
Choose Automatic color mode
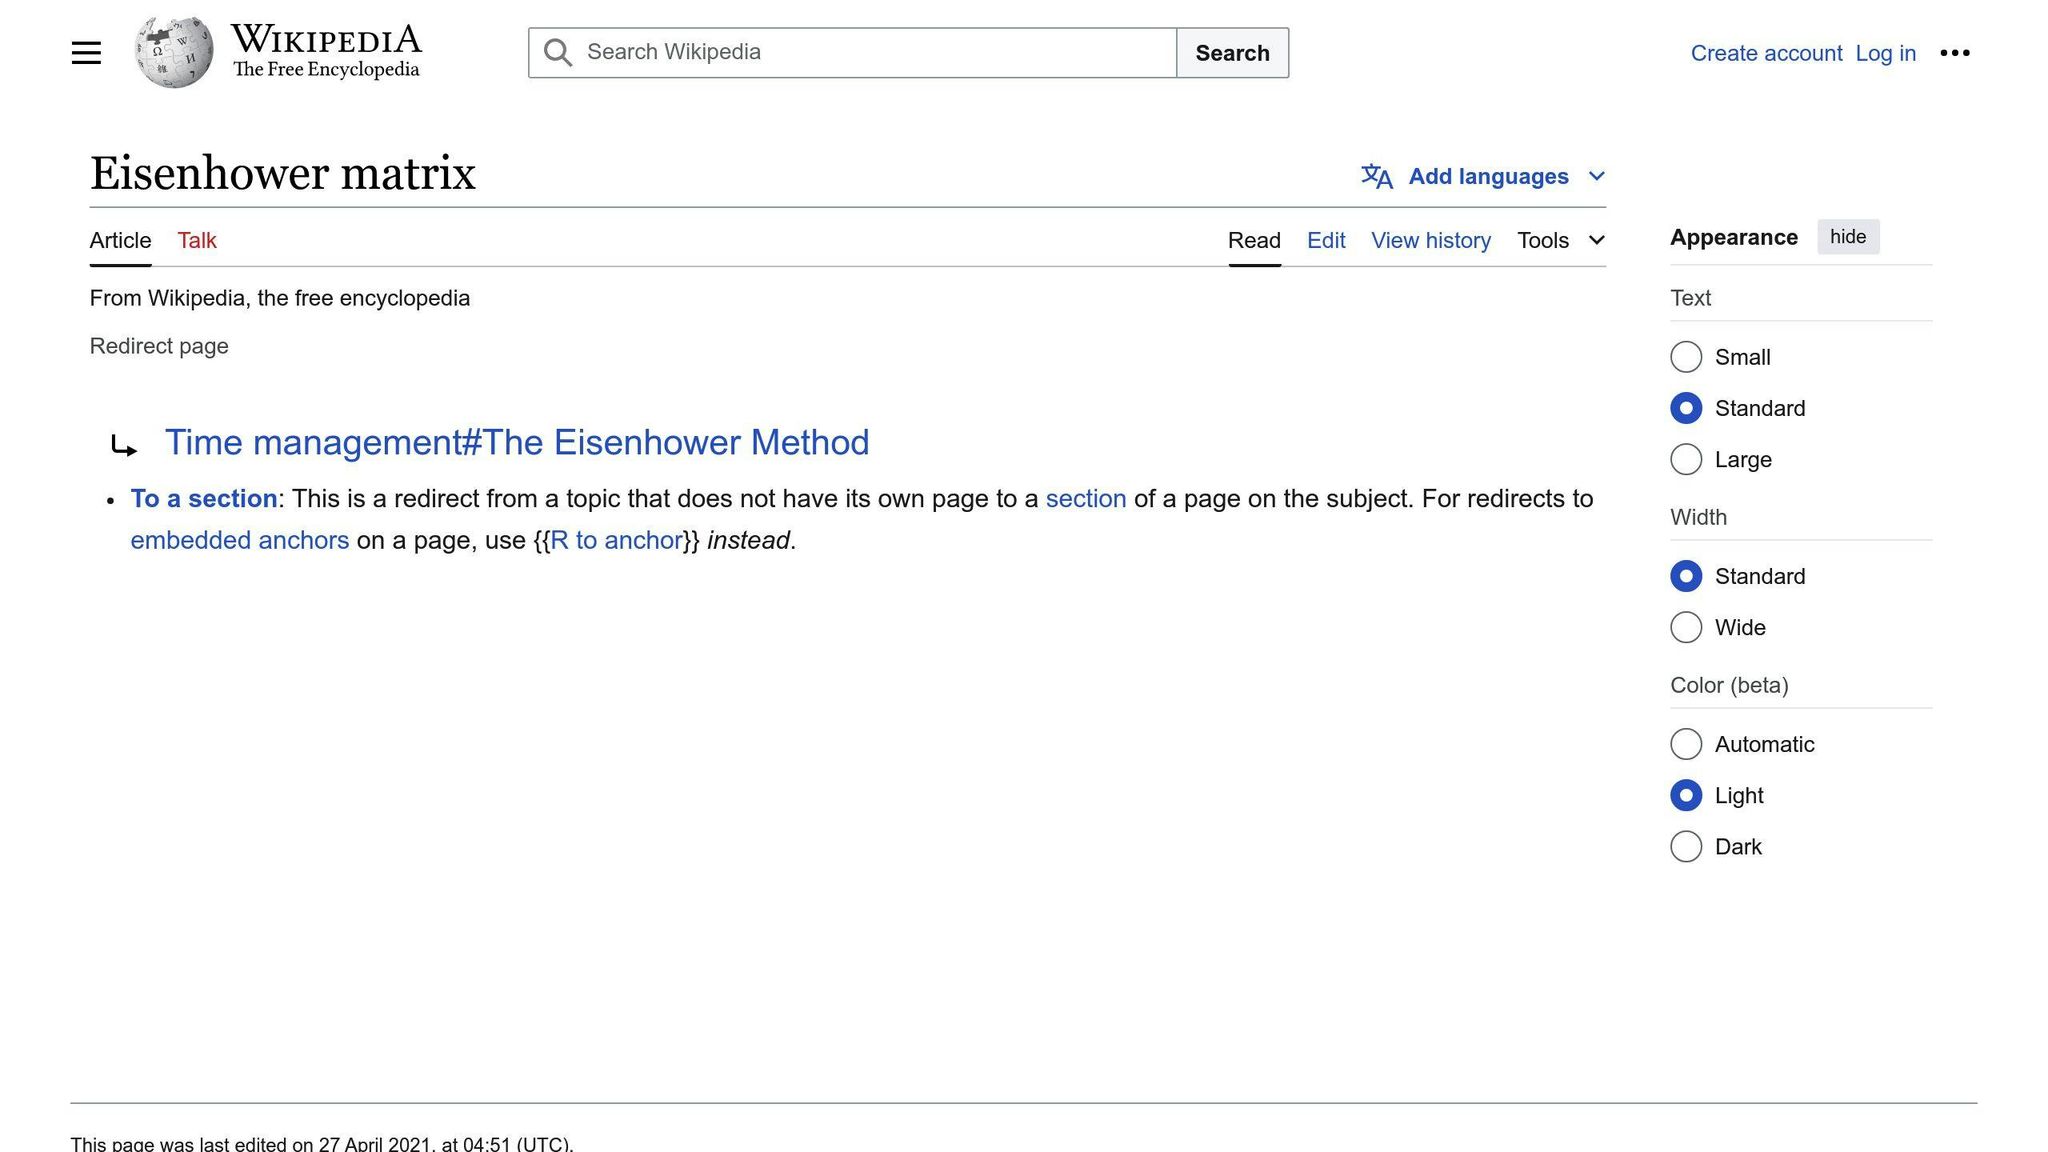point(1686,745)
